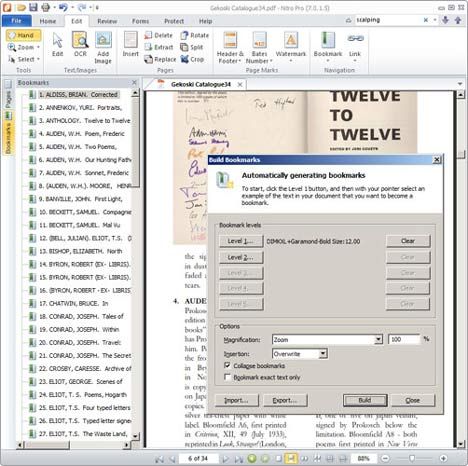Image resolution: width=468 pixels, height=466 pixels.
Task: Choose Add Image tool
Action: click(103, 48)
